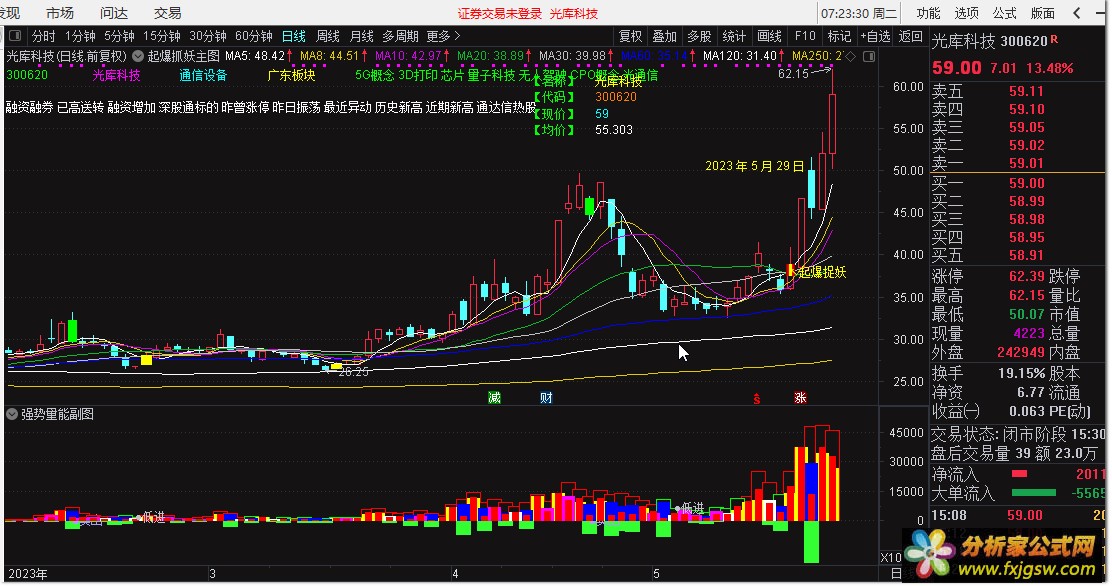Open the 选项 menu
The height and width of the screenshot is (586, 1112).
[967, 13]
